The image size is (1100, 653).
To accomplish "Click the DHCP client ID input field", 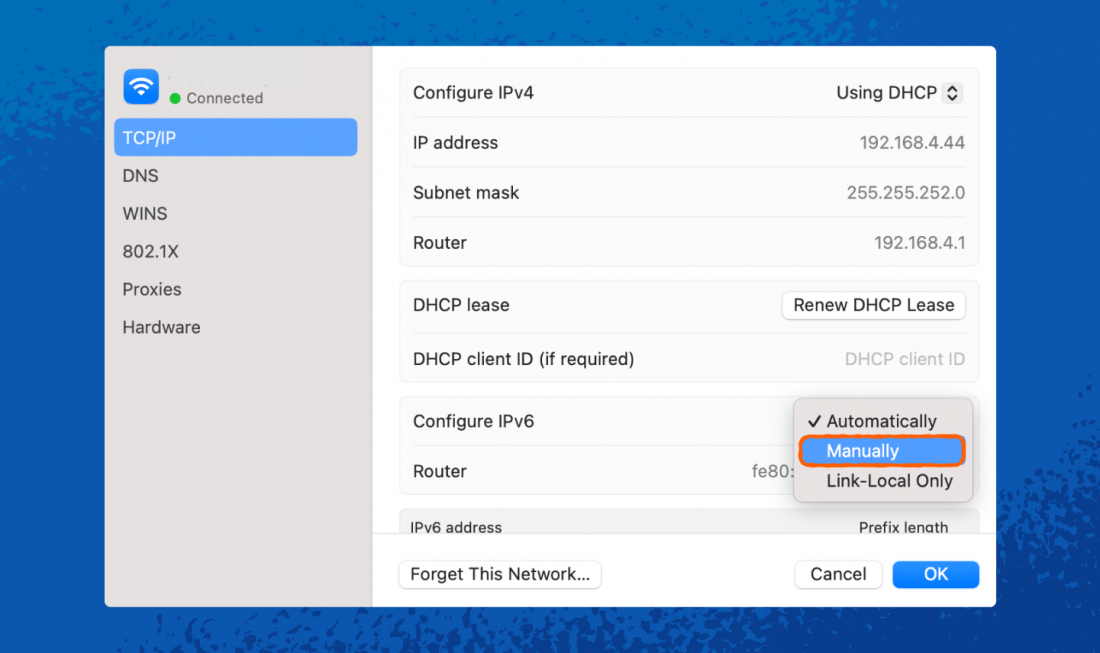I will click(x=904, y=359).
